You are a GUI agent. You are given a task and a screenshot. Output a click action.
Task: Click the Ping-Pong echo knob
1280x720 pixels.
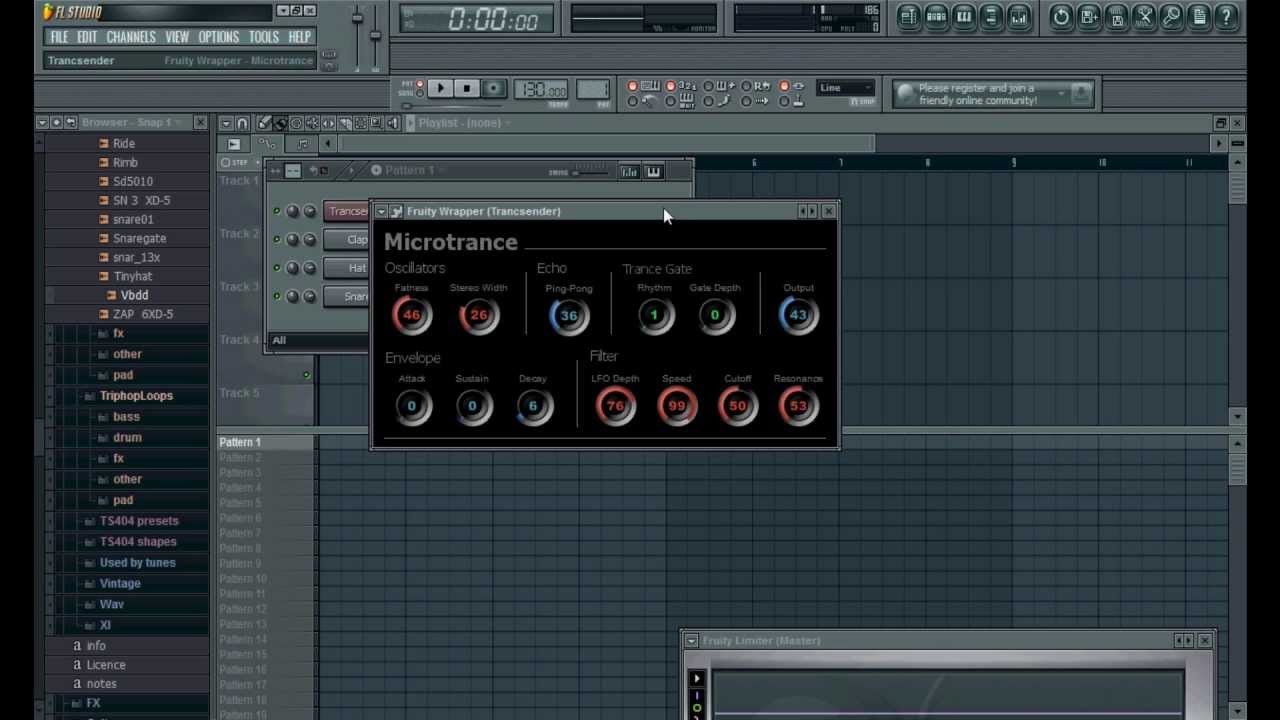tap(568, 315)
